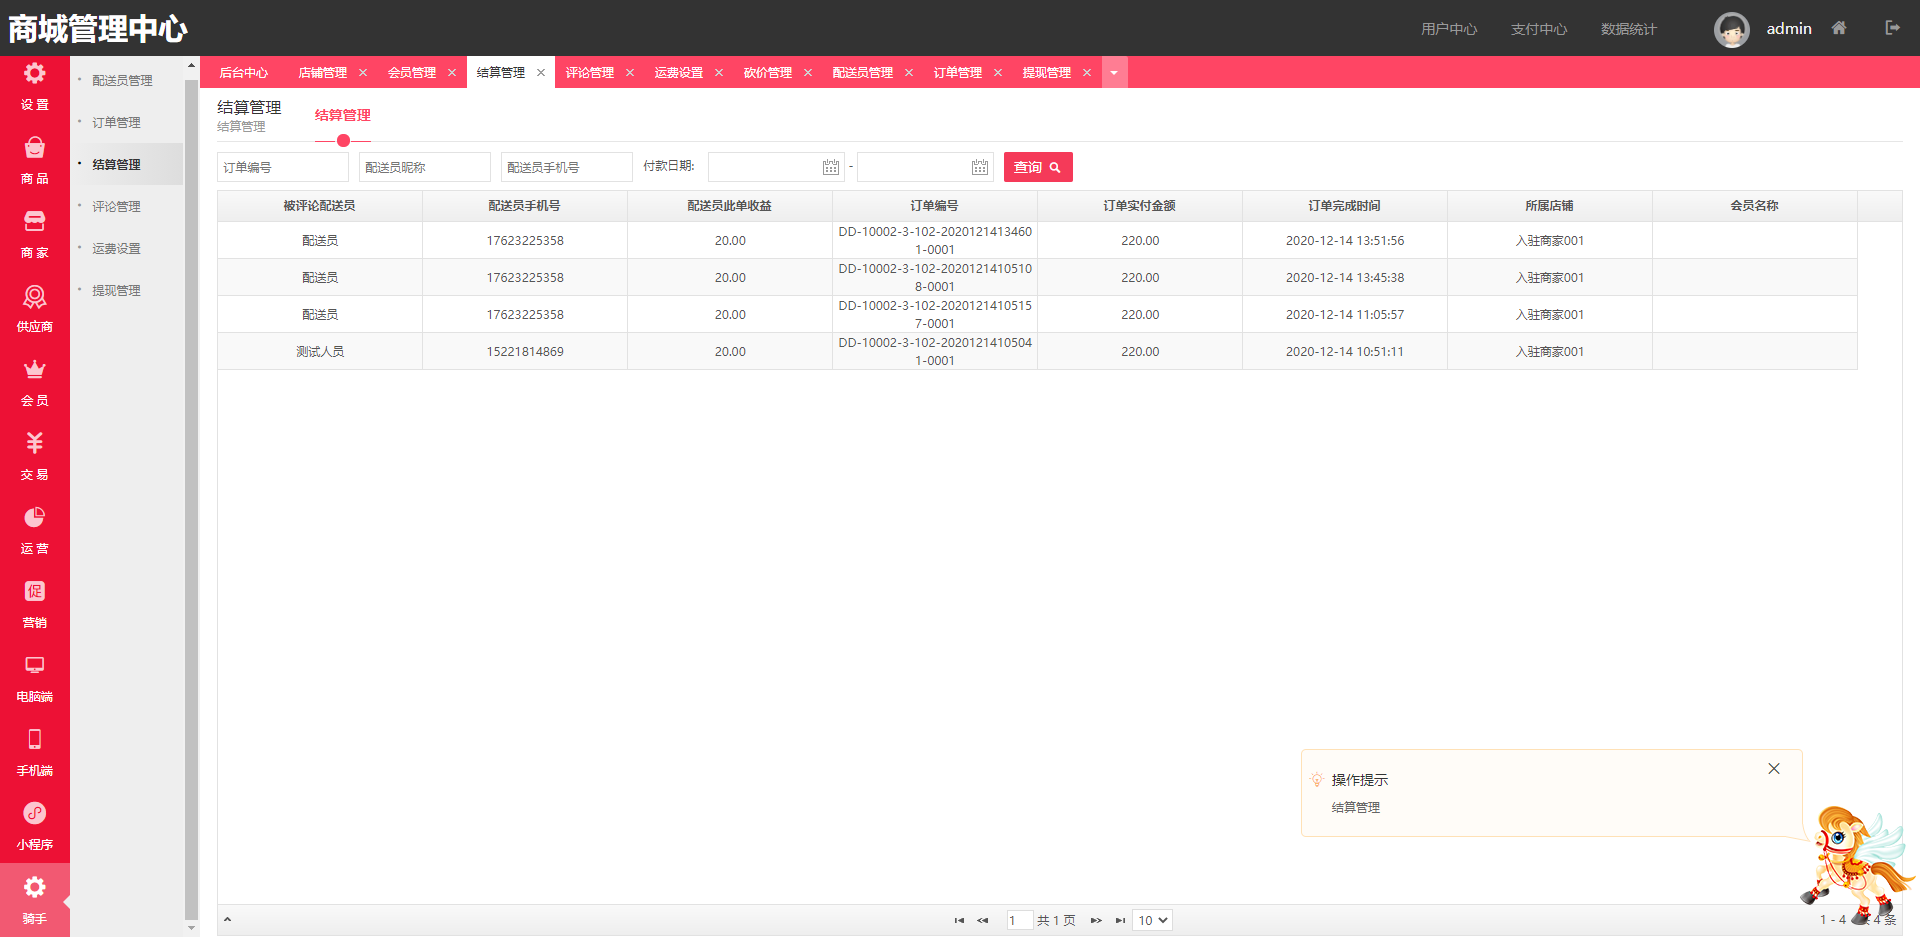Go to next page in pager

click(1096, 920)
